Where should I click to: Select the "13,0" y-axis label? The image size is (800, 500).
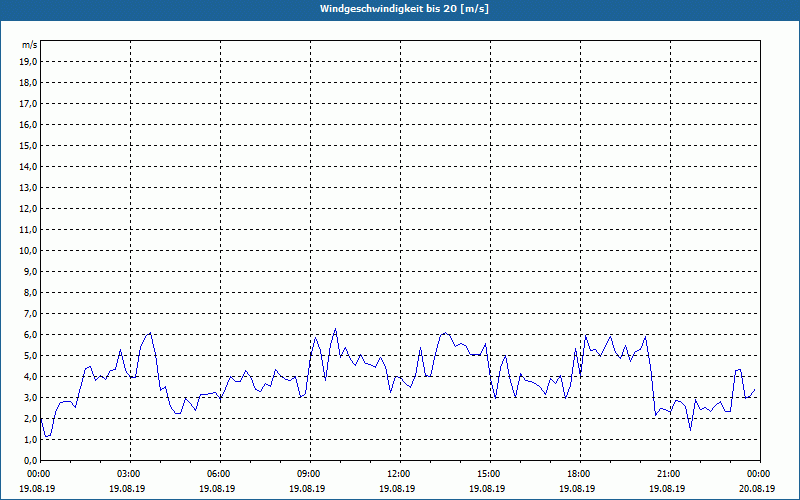[28, 187]
